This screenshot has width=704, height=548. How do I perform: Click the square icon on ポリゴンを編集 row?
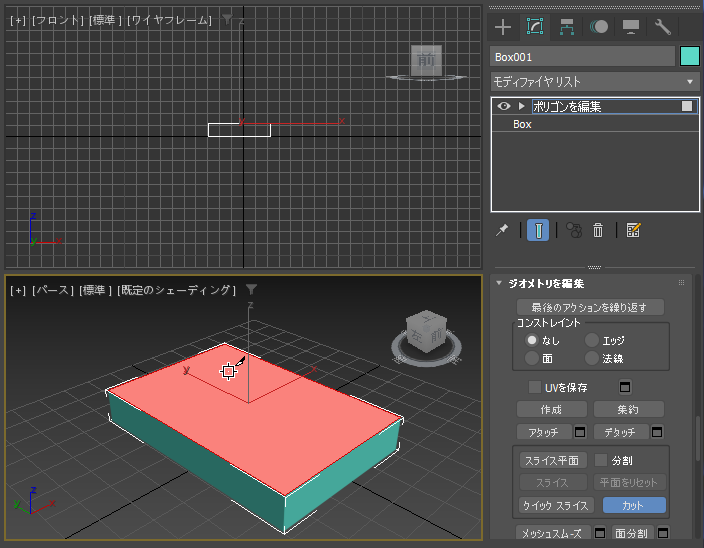687,106
